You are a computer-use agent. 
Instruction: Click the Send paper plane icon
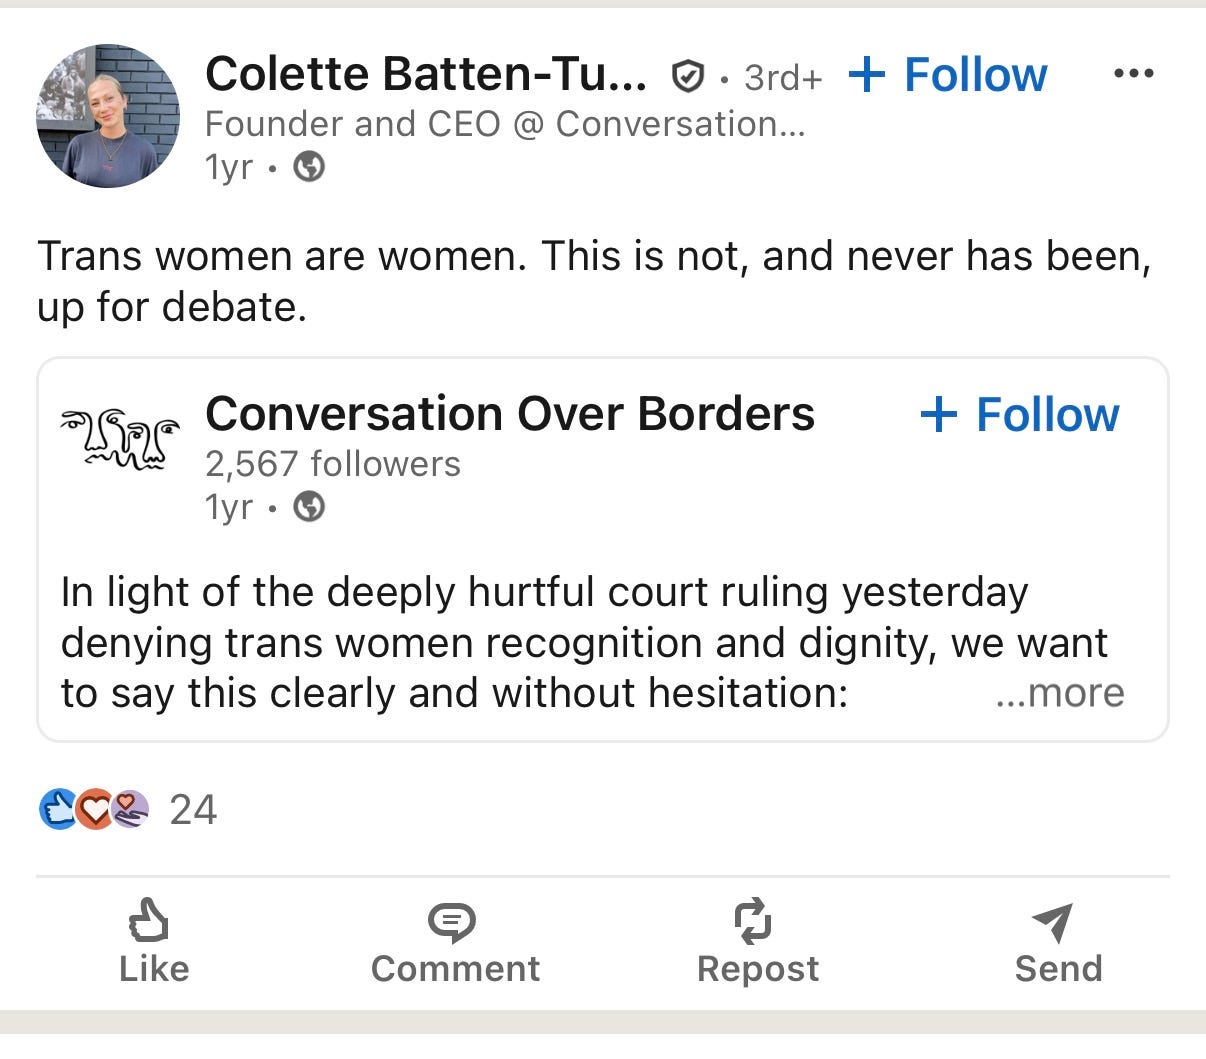tap(1052, 922)
